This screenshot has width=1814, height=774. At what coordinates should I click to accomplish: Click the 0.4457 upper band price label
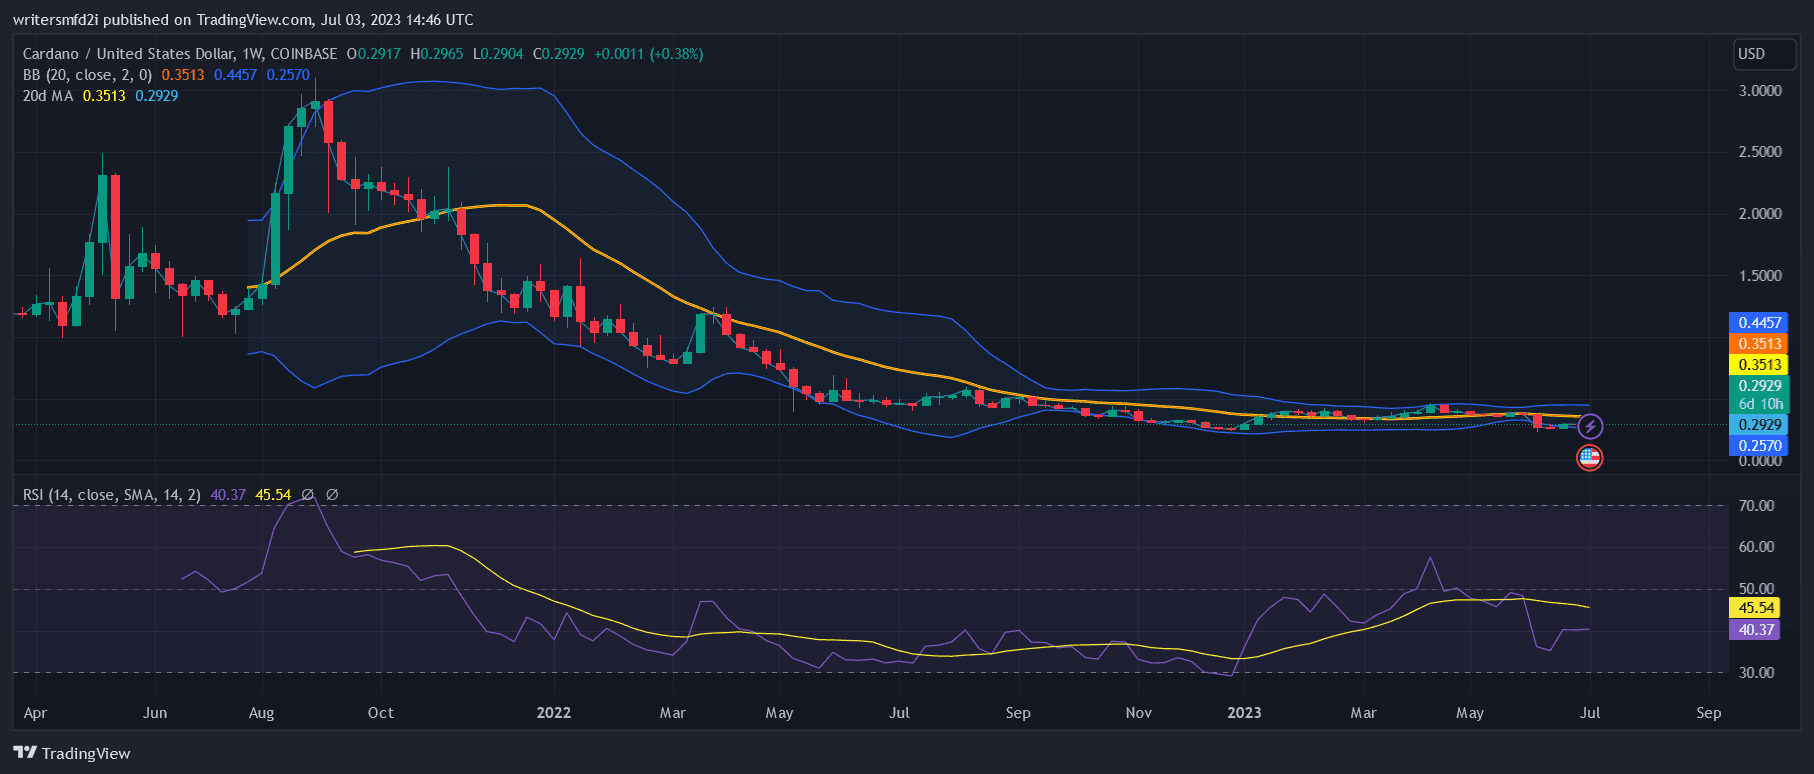tap(1758, 323)
